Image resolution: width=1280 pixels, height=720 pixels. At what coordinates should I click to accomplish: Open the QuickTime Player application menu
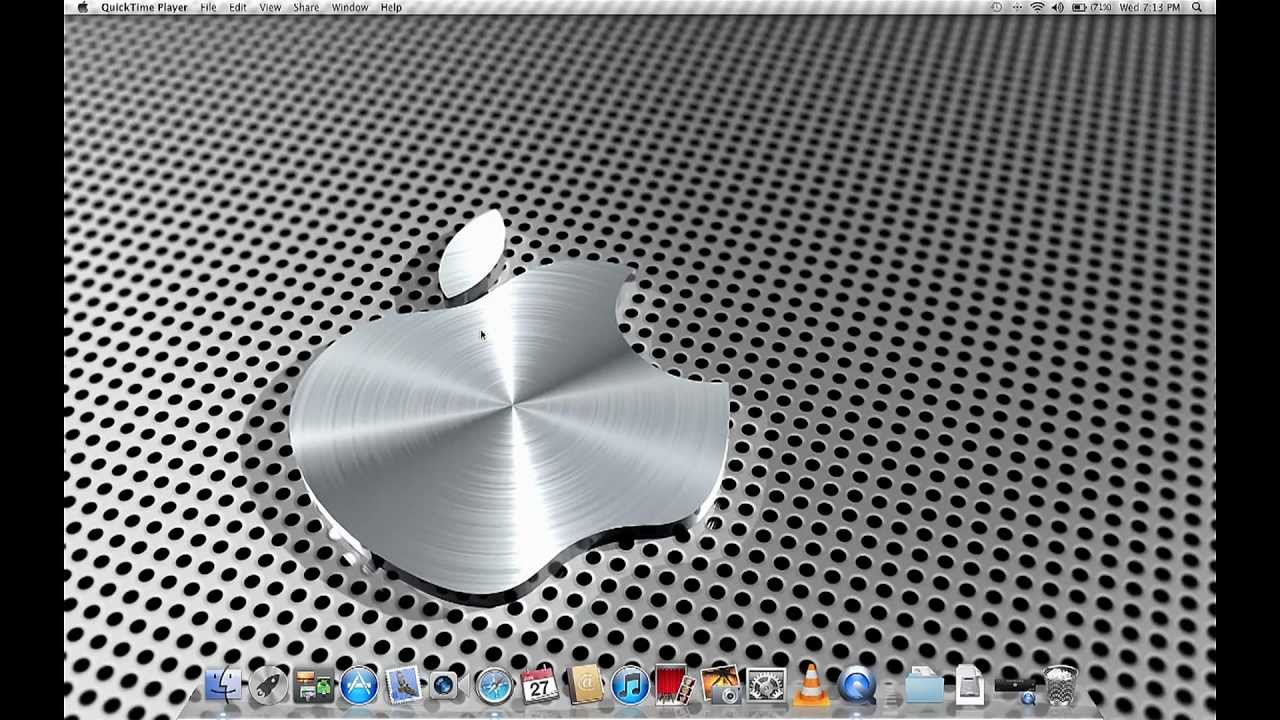click(144, 7)
